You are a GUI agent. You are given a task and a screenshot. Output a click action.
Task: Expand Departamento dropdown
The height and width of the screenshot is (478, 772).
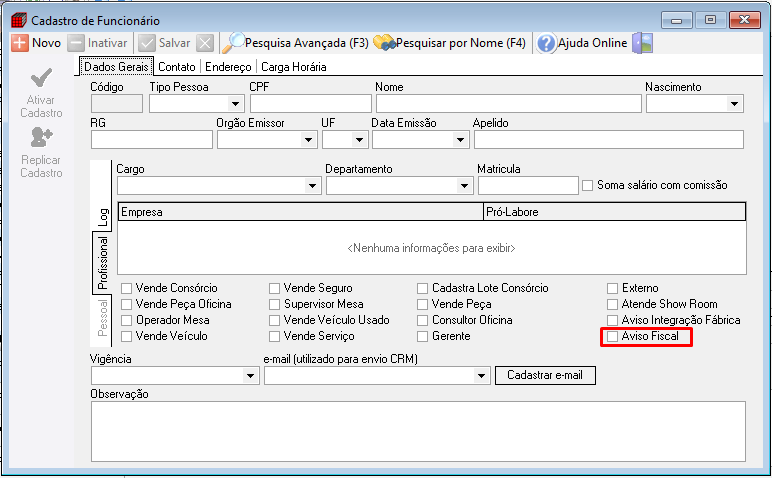click(464, 186)
